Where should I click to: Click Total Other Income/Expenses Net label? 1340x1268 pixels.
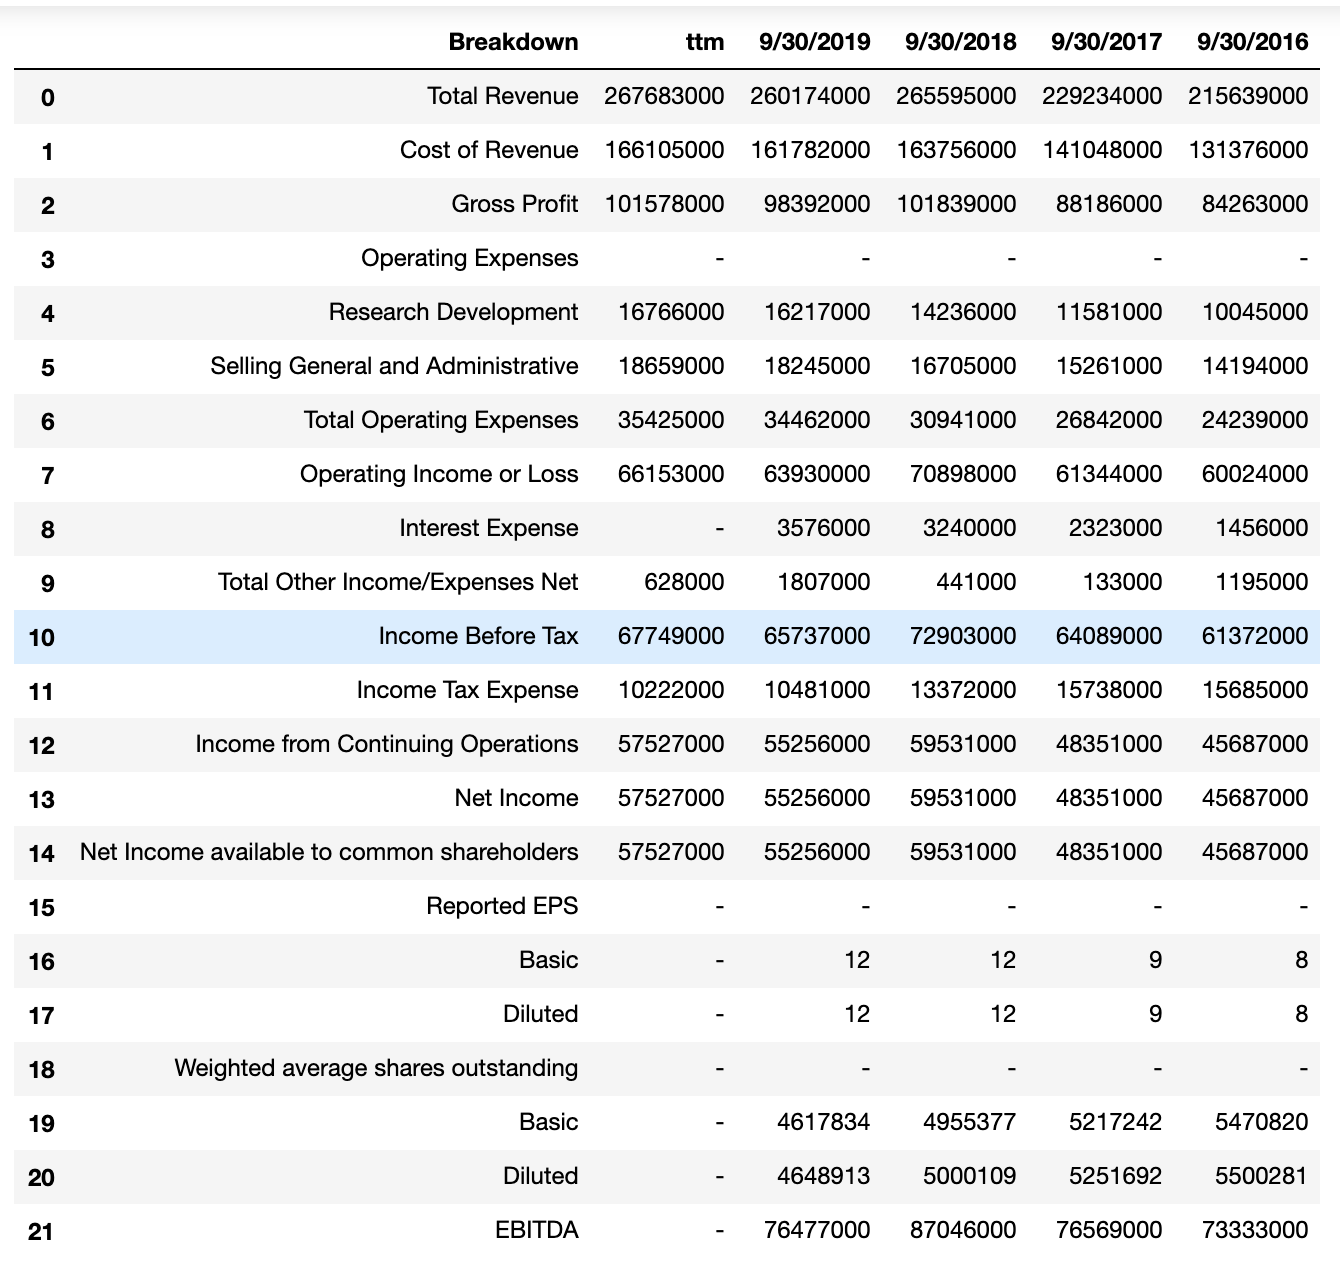398,582
